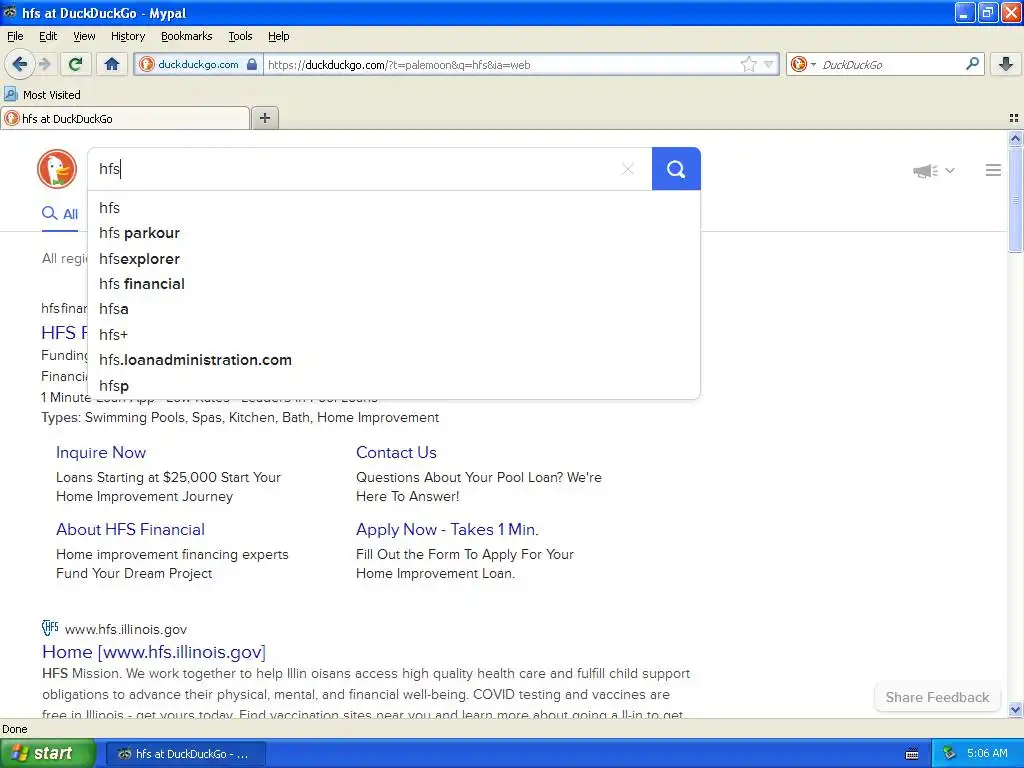The width and height of the screenshot is (1024, 768).
Task: Open the Help menu
Action: (278, 36)
